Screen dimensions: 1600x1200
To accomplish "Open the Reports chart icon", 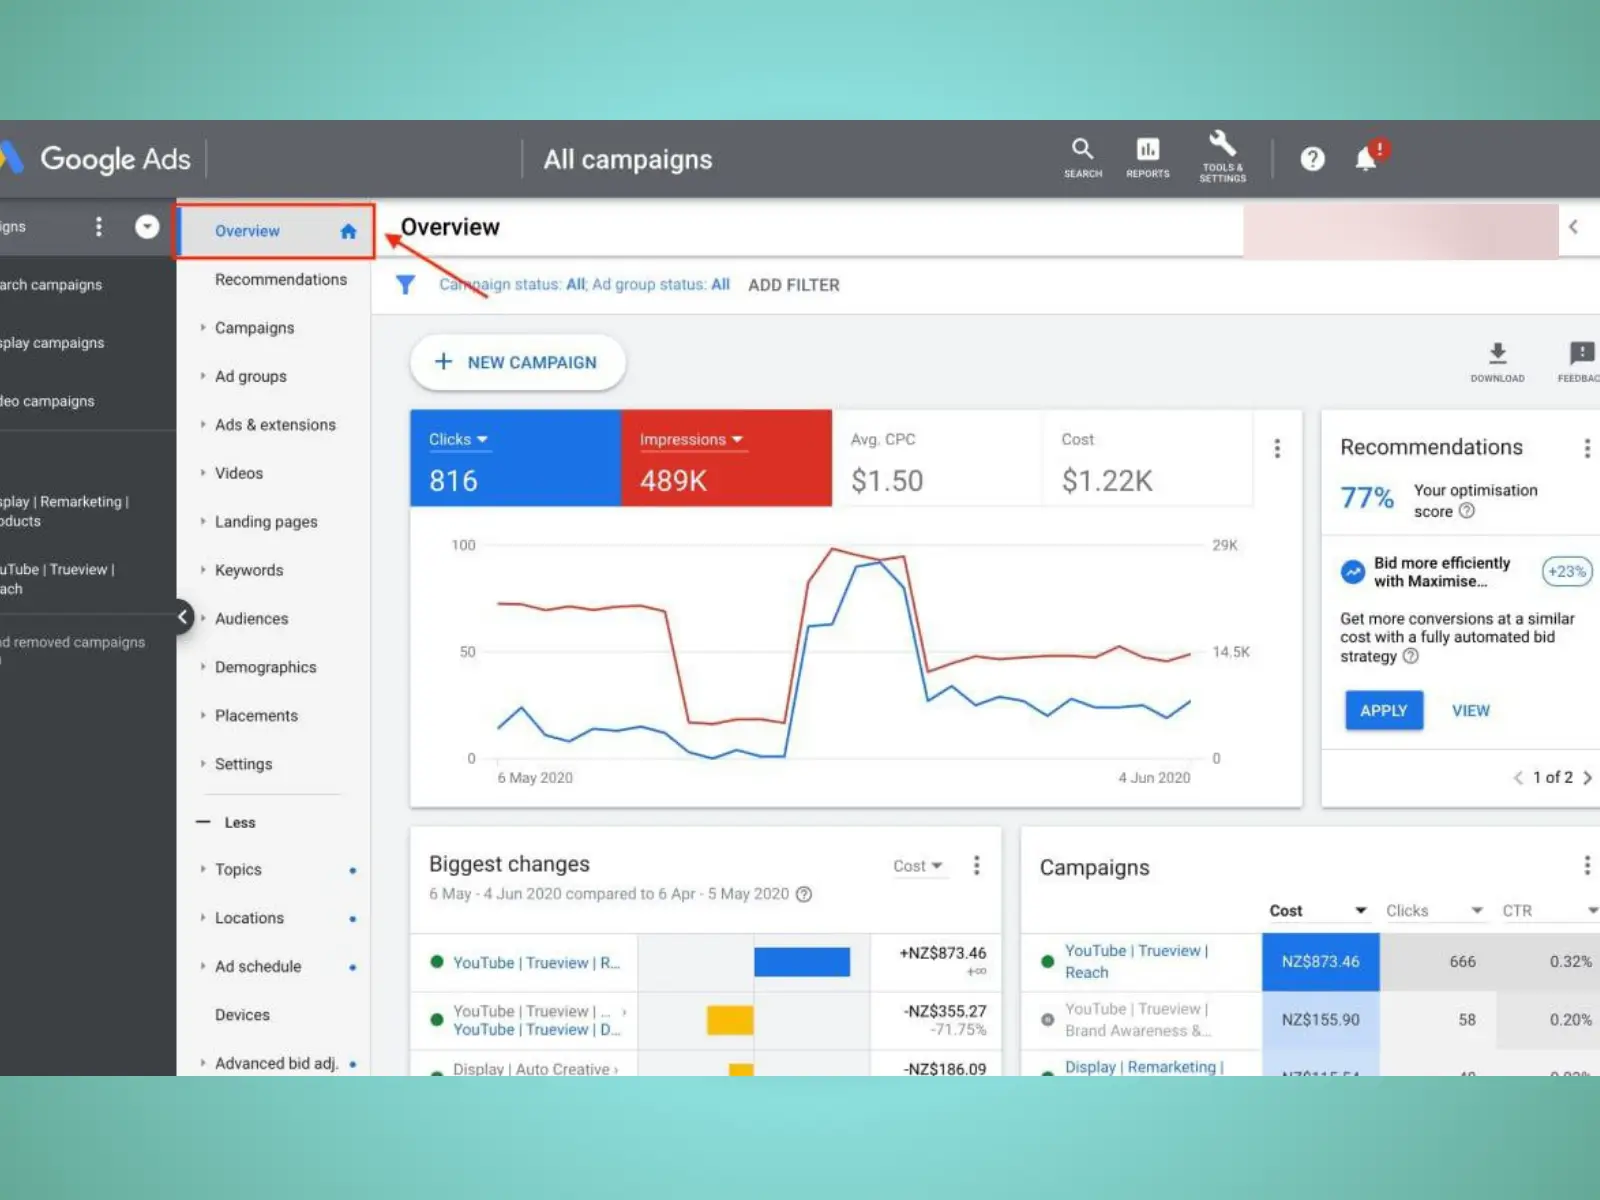I will click(x=1147, y=157).
